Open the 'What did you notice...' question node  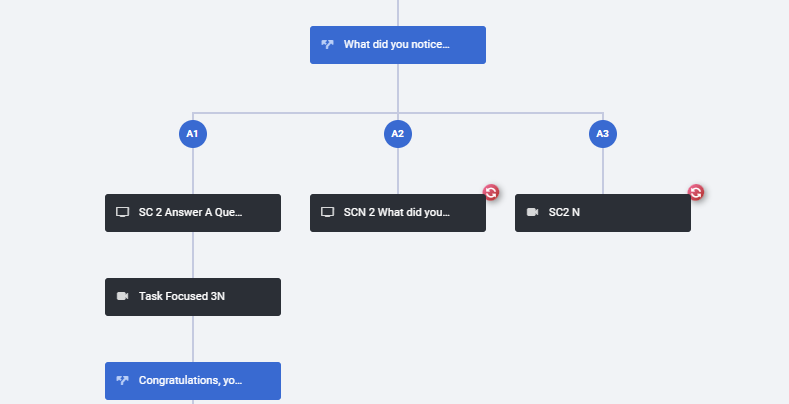pos(398,45)
